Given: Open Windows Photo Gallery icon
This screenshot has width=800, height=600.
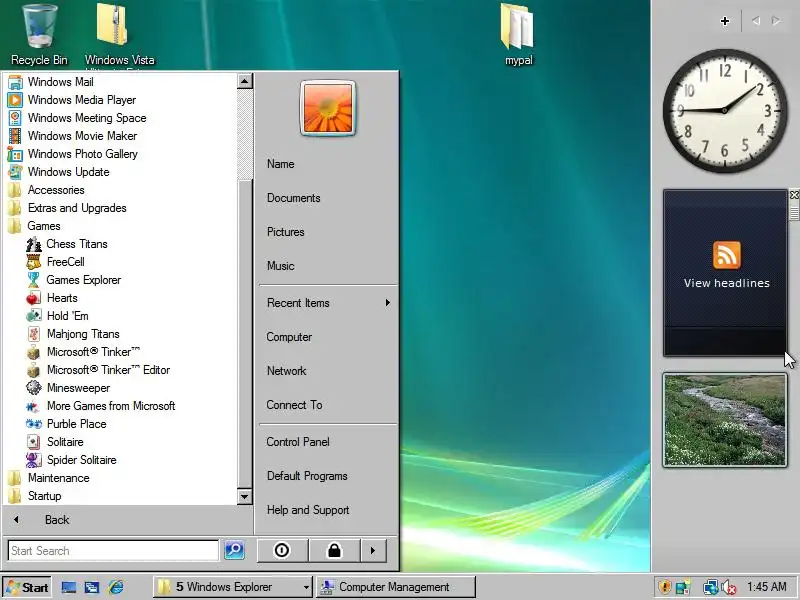Looking at the screenshot, I should (x=15, y=154).
